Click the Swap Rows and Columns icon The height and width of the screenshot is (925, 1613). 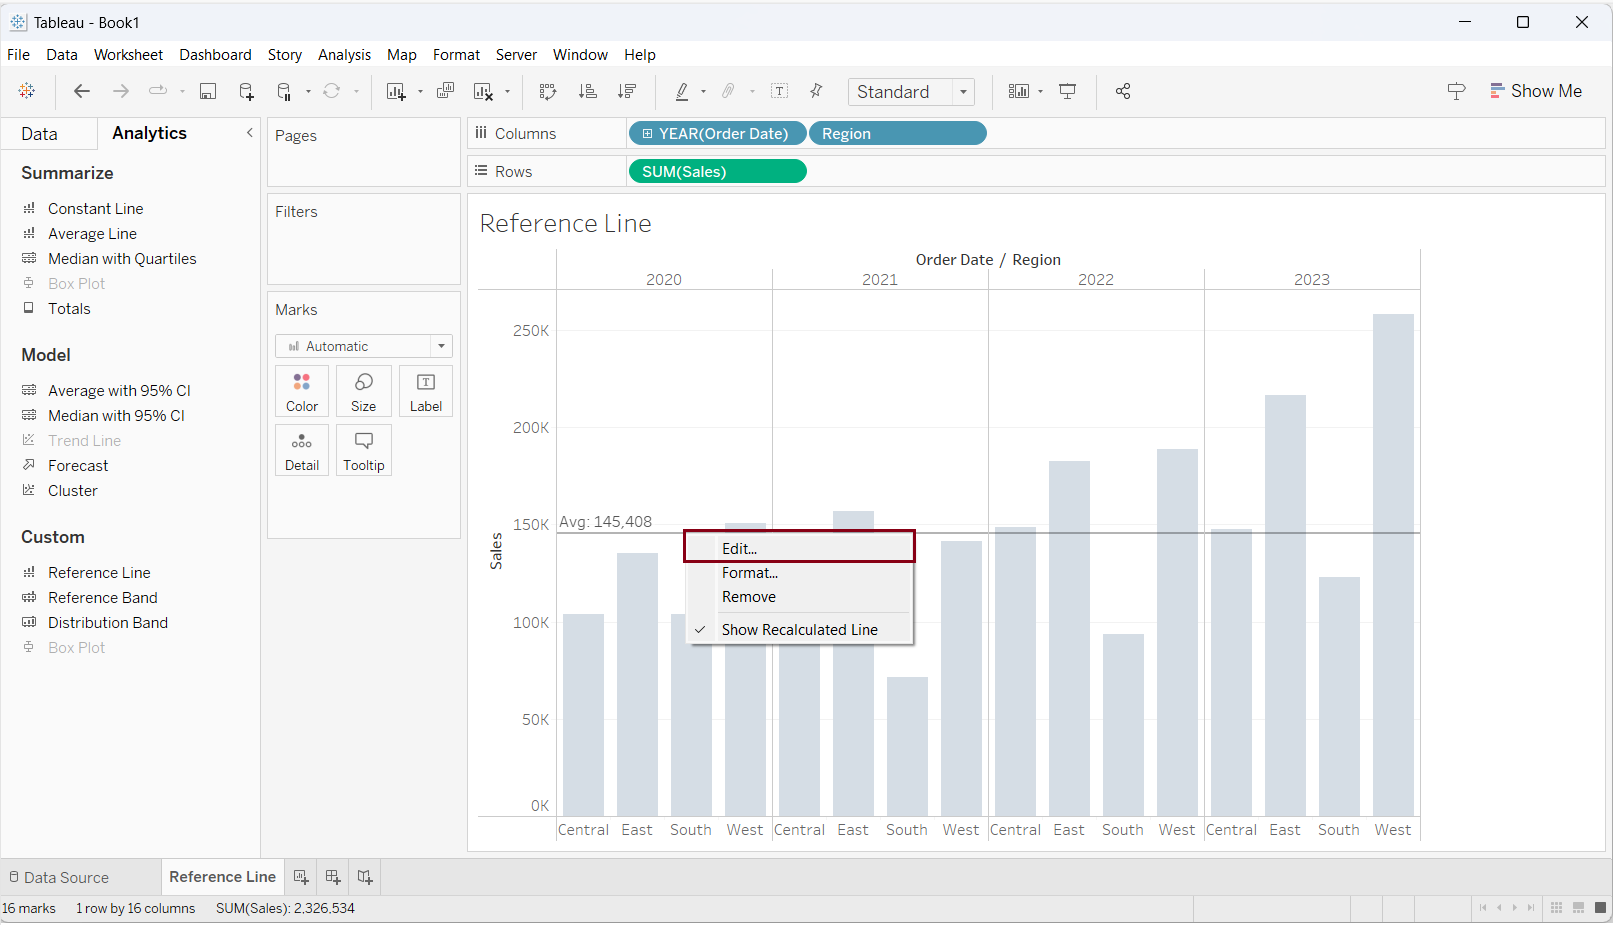point(547,91)
